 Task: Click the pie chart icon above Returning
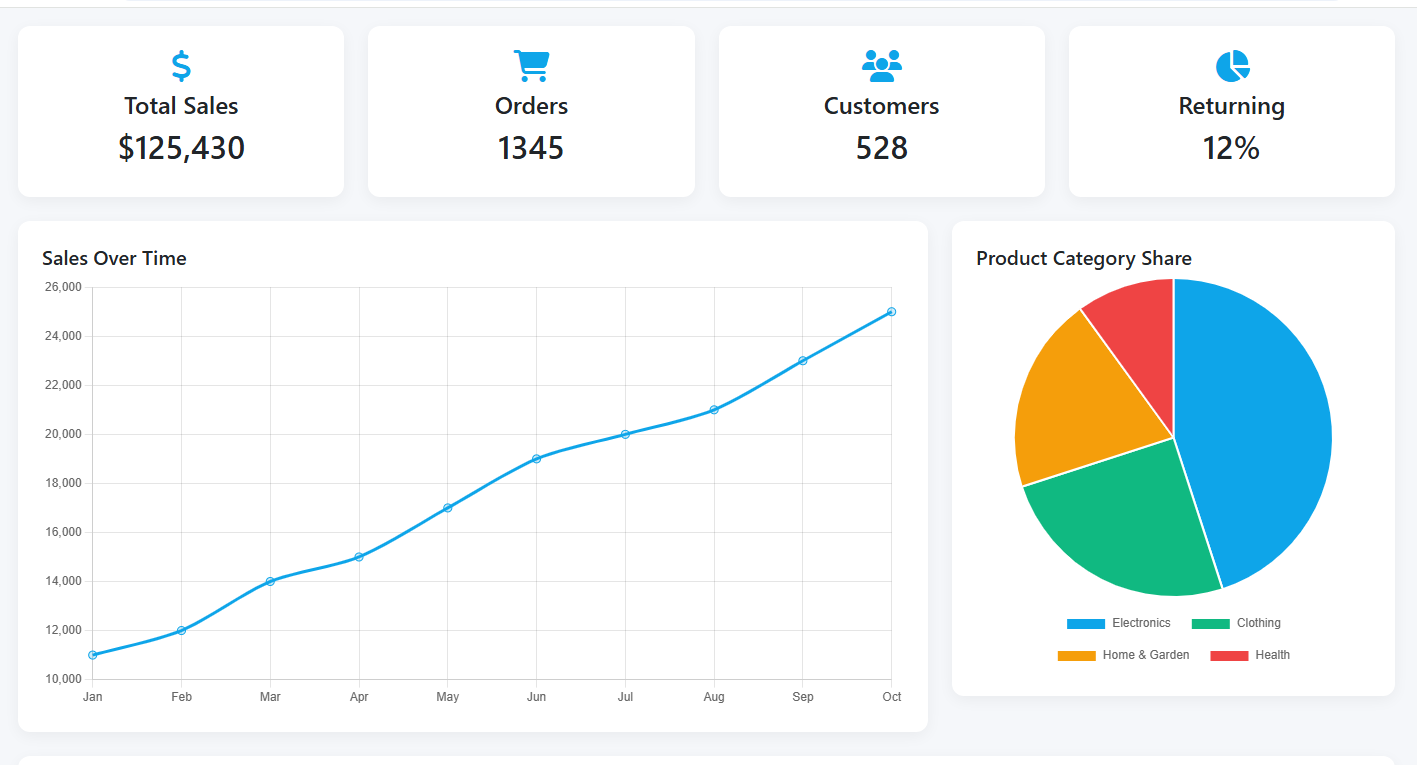[x=1232, y=66]
